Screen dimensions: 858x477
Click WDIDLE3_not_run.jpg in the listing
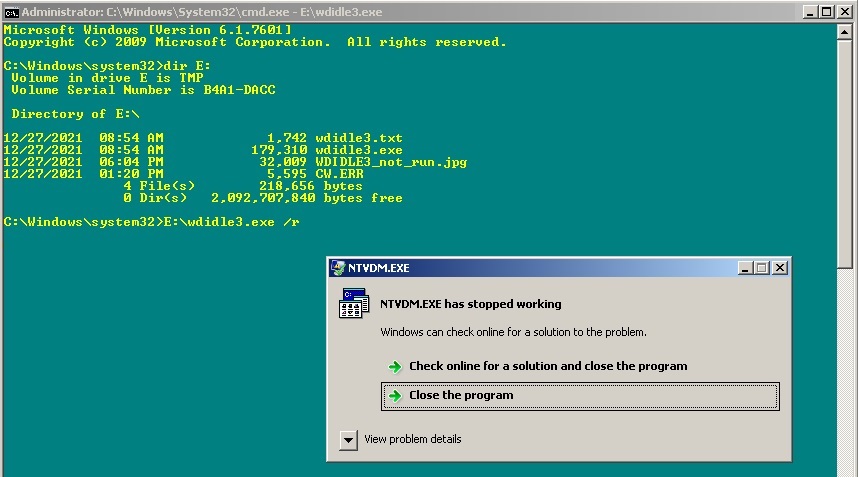click(x=391, y=162)
